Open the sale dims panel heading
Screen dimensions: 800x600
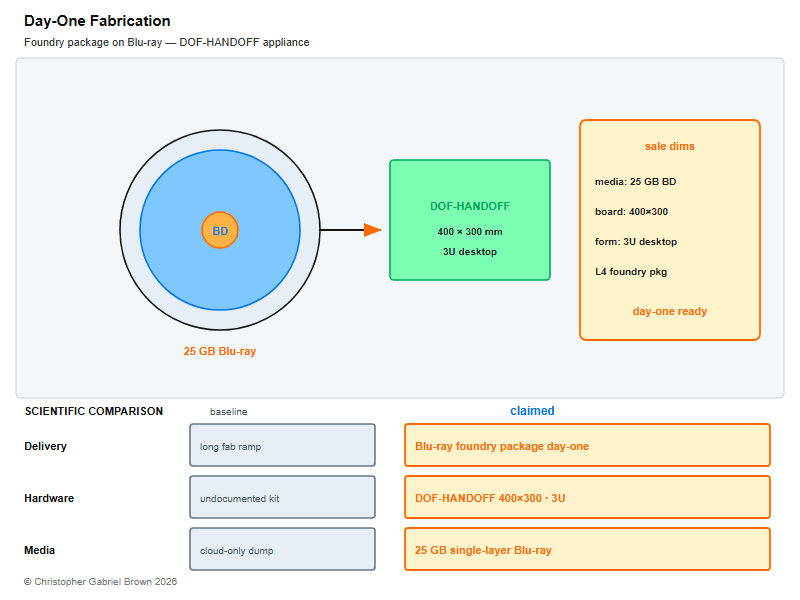point(669,146)
